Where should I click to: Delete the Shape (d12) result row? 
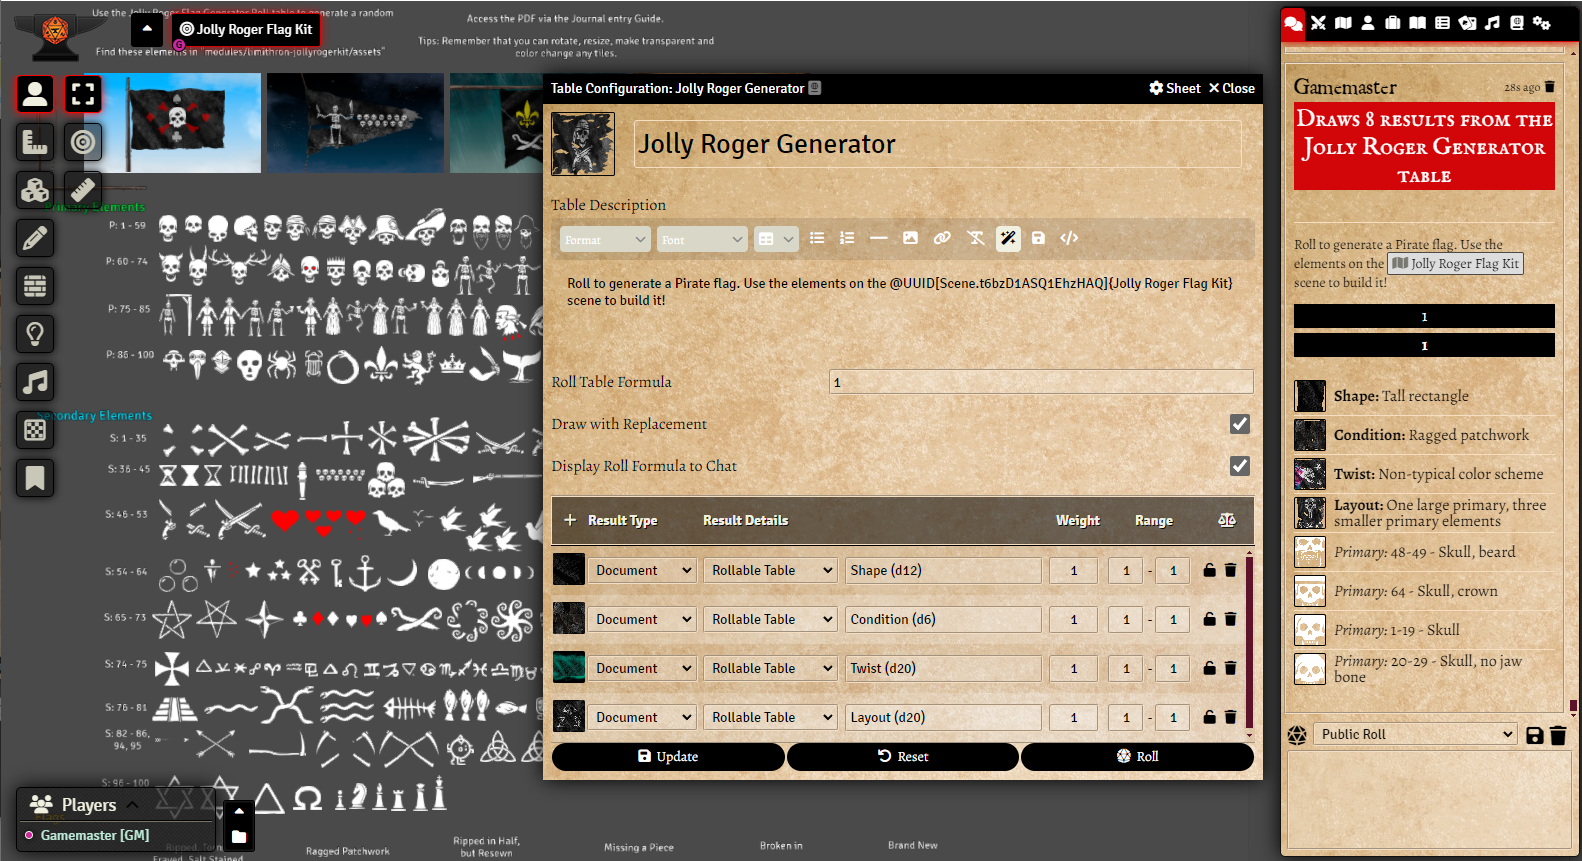1230,570
